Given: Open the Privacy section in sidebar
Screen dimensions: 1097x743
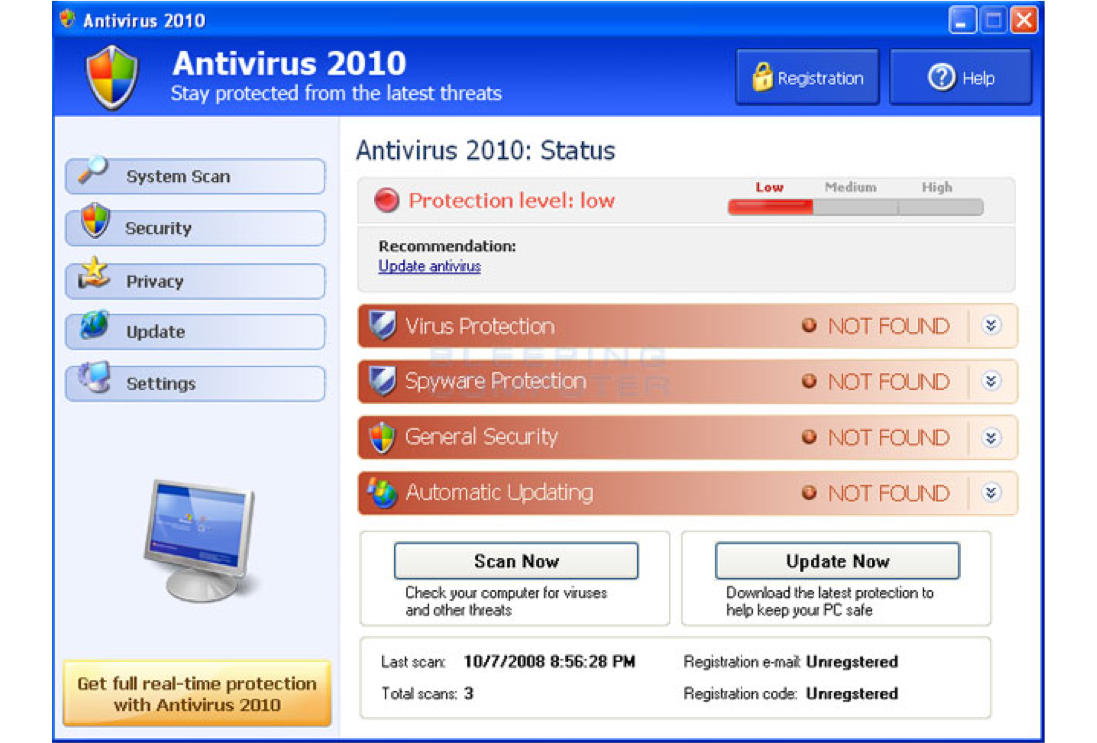Looking at the screenshot, I should 195,282.
